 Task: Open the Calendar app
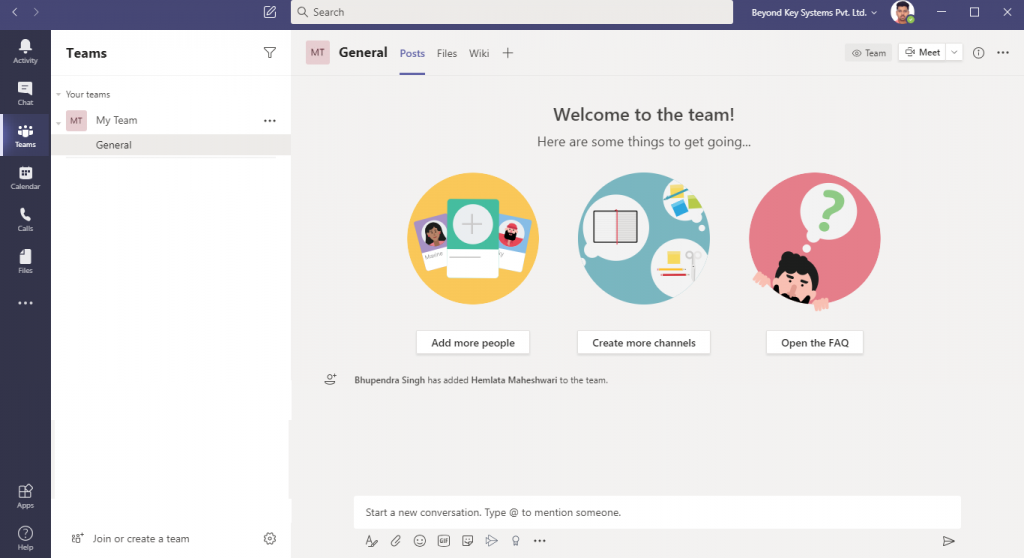25,178
